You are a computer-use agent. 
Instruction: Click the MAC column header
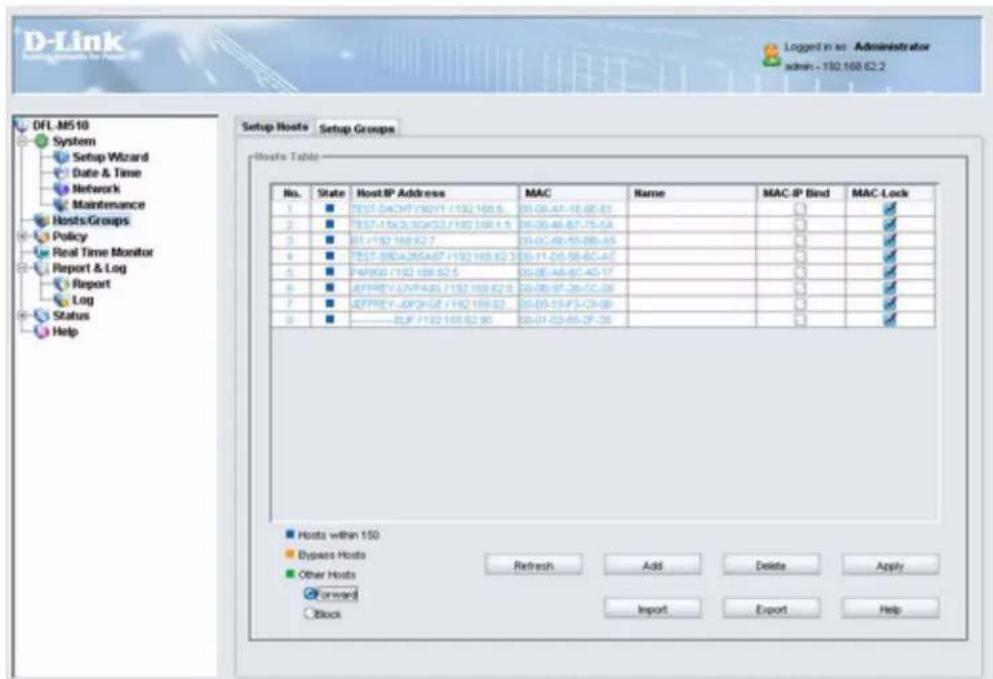coord(573,193)
